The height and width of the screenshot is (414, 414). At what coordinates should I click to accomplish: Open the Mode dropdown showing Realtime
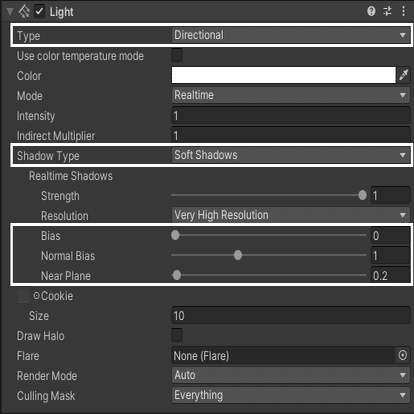click(x=291, y=95)
